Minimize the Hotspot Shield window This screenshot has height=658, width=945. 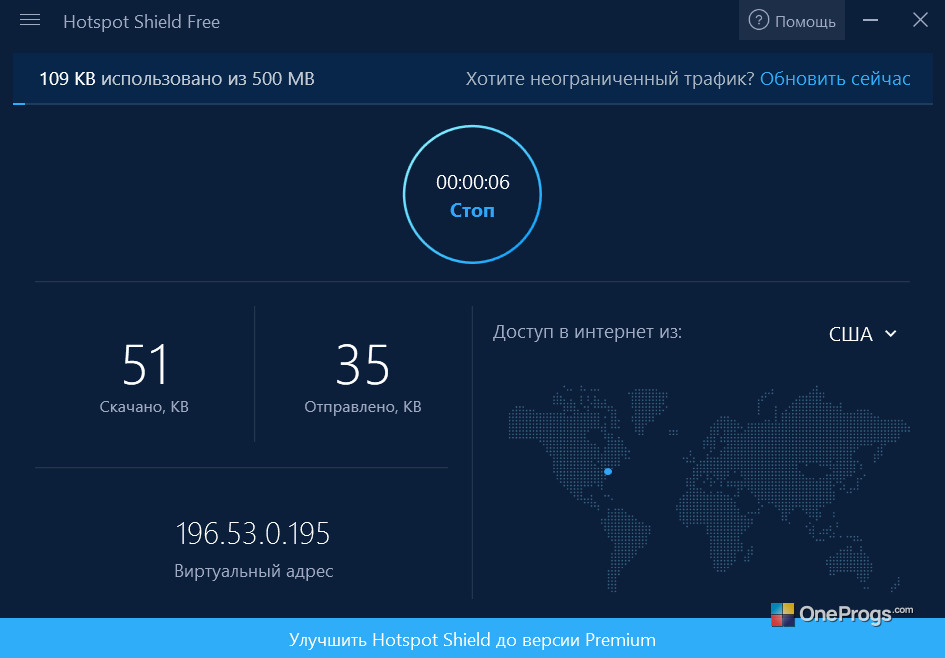click(870, 20)
